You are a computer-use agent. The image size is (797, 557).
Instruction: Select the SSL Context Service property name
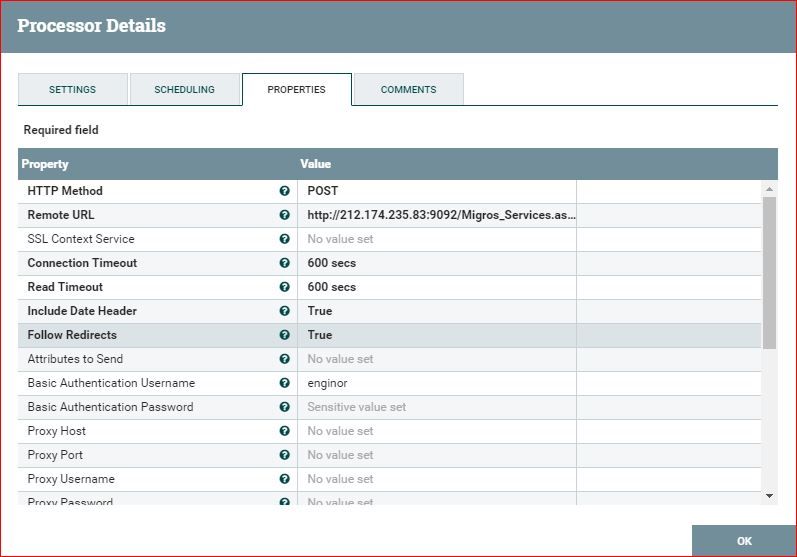click(x=81, y=239)
